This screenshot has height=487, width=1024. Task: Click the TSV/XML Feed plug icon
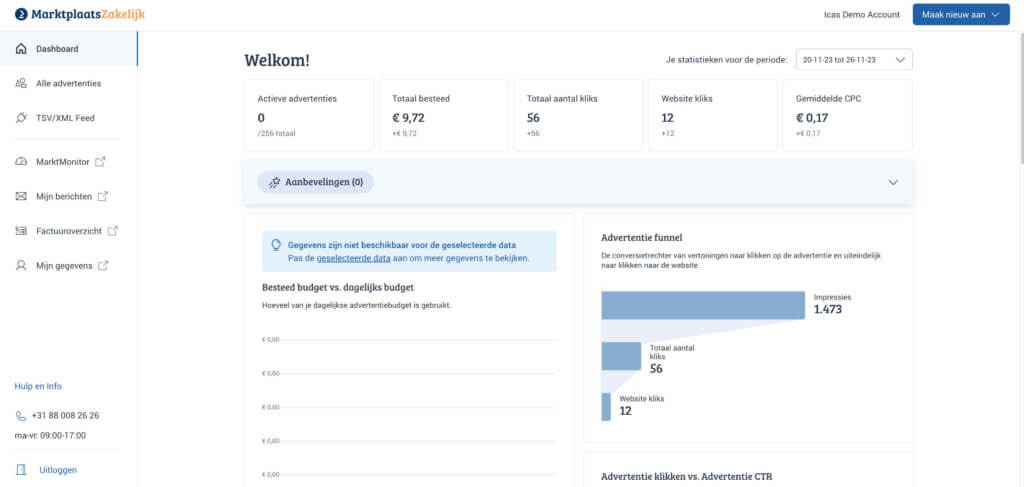(21, 118)
